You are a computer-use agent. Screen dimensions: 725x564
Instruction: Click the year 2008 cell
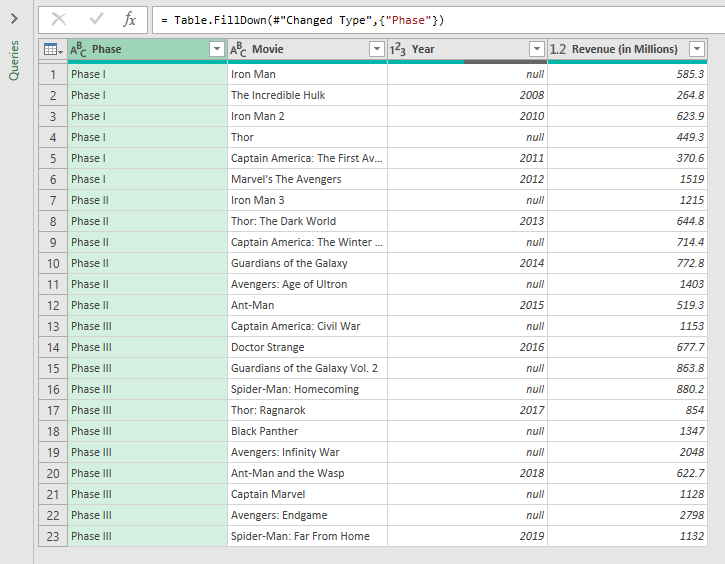(467, 95)
